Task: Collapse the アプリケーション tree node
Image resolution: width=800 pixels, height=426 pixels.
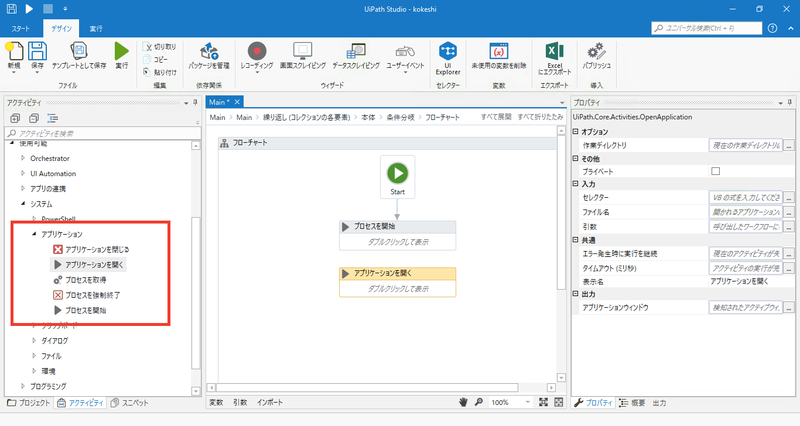Action: click(34, 234)
